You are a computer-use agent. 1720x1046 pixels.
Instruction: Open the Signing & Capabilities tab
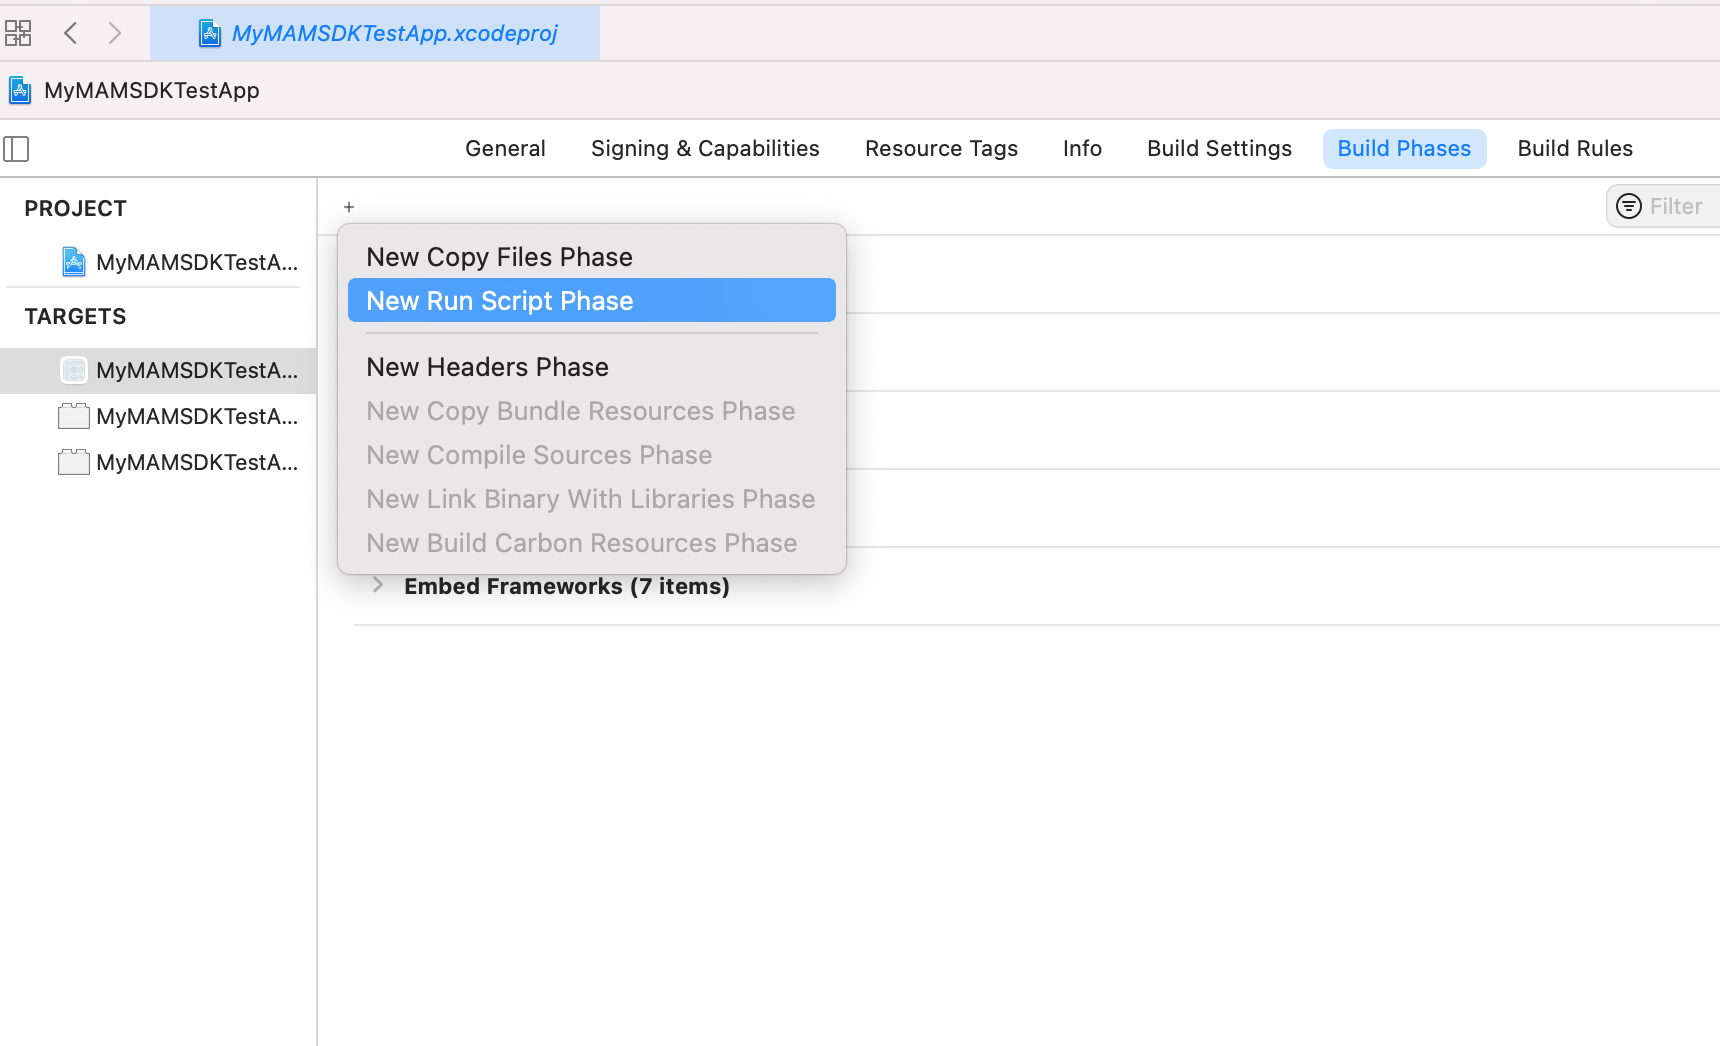[705, 149]
